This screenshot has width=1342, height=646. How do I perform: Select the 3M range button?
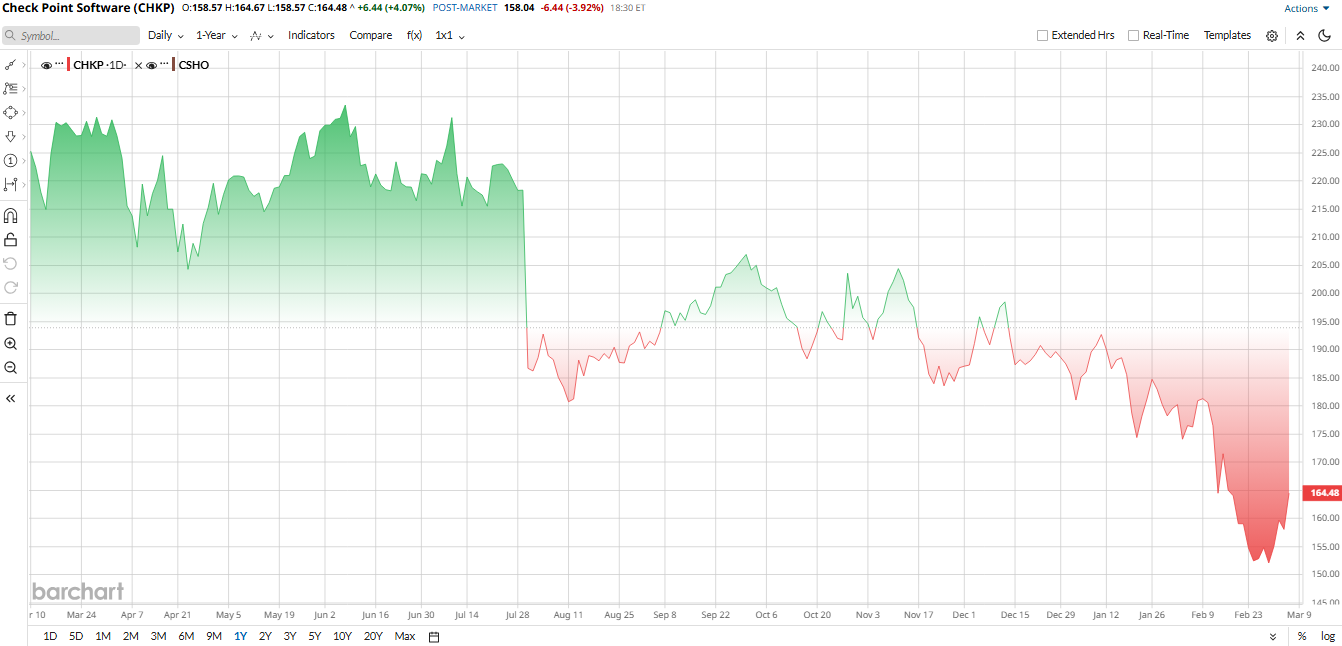pyautogui.click(x=158, y=636)
